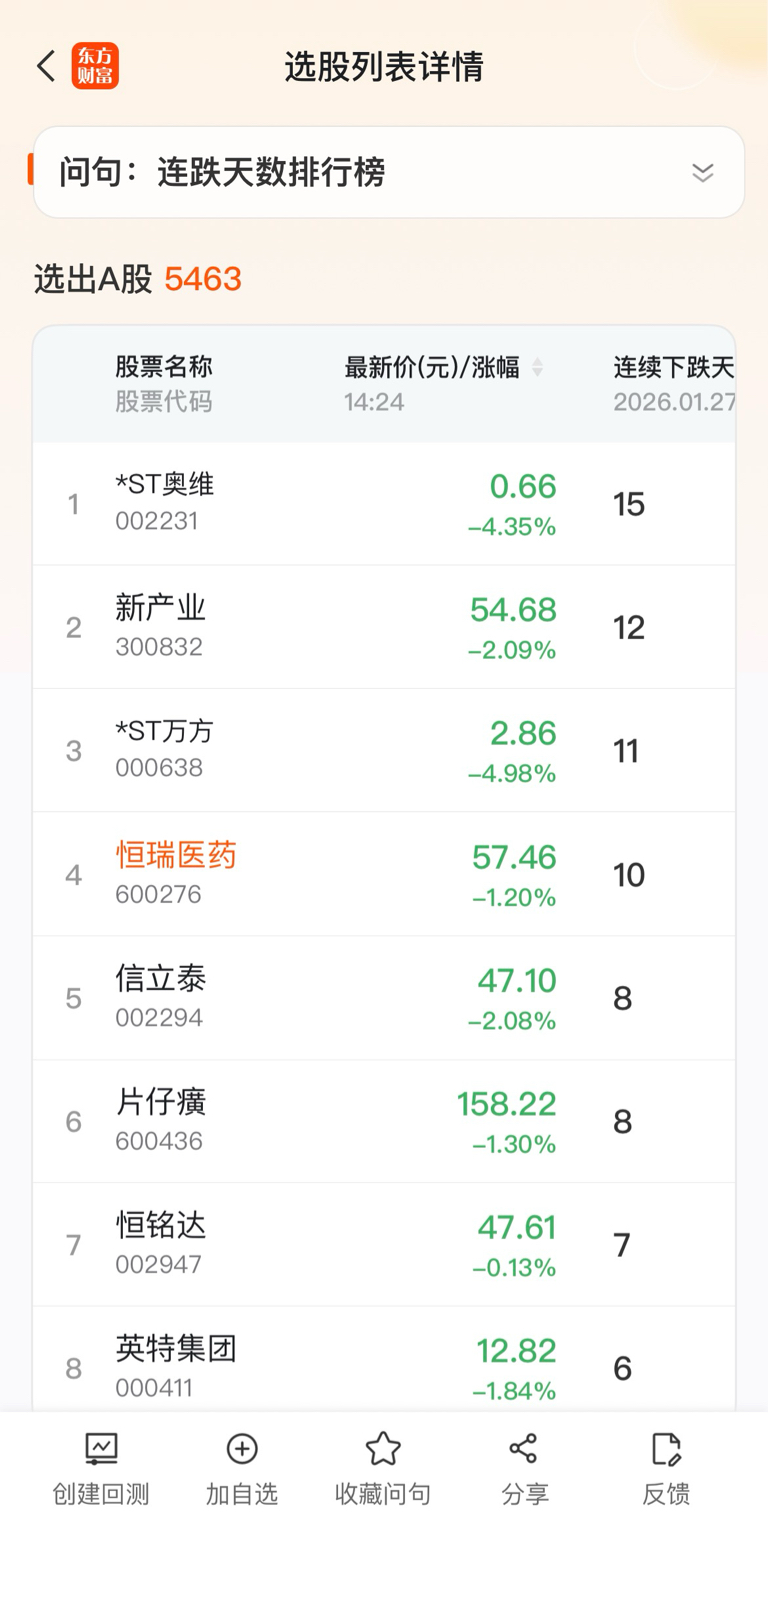Click stock code 000411
This screenshot has height=1598, width=768.
pos(154,1387)
